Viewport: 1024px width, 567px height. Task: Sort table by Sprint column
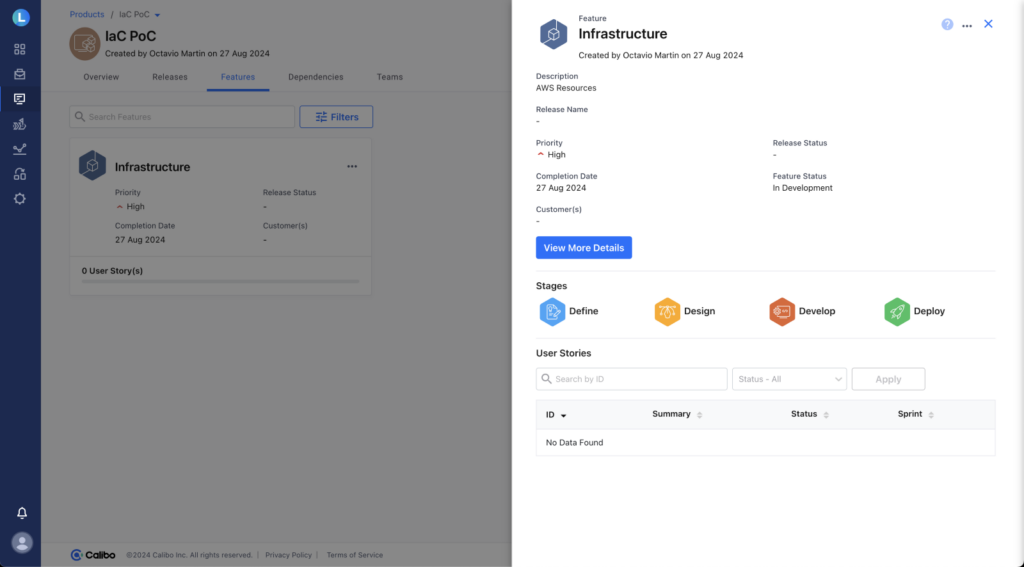pyautogui.click(x=916, y=414)
